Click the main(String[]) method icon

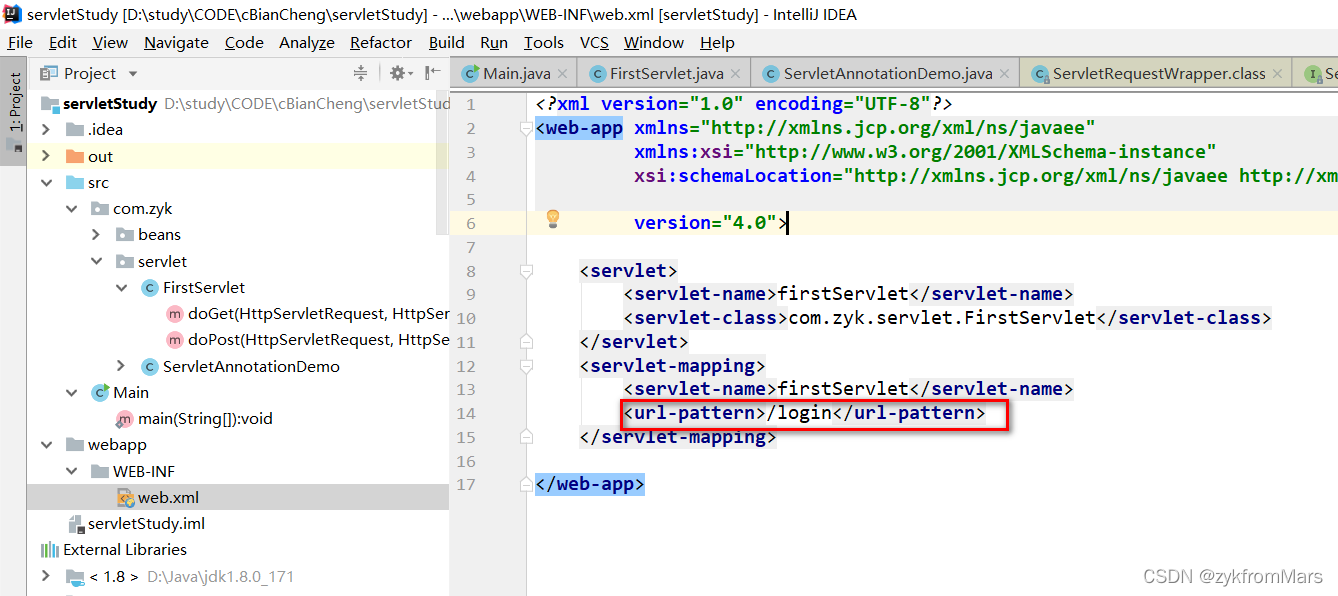pyautogui.click(x=125, y=419)
